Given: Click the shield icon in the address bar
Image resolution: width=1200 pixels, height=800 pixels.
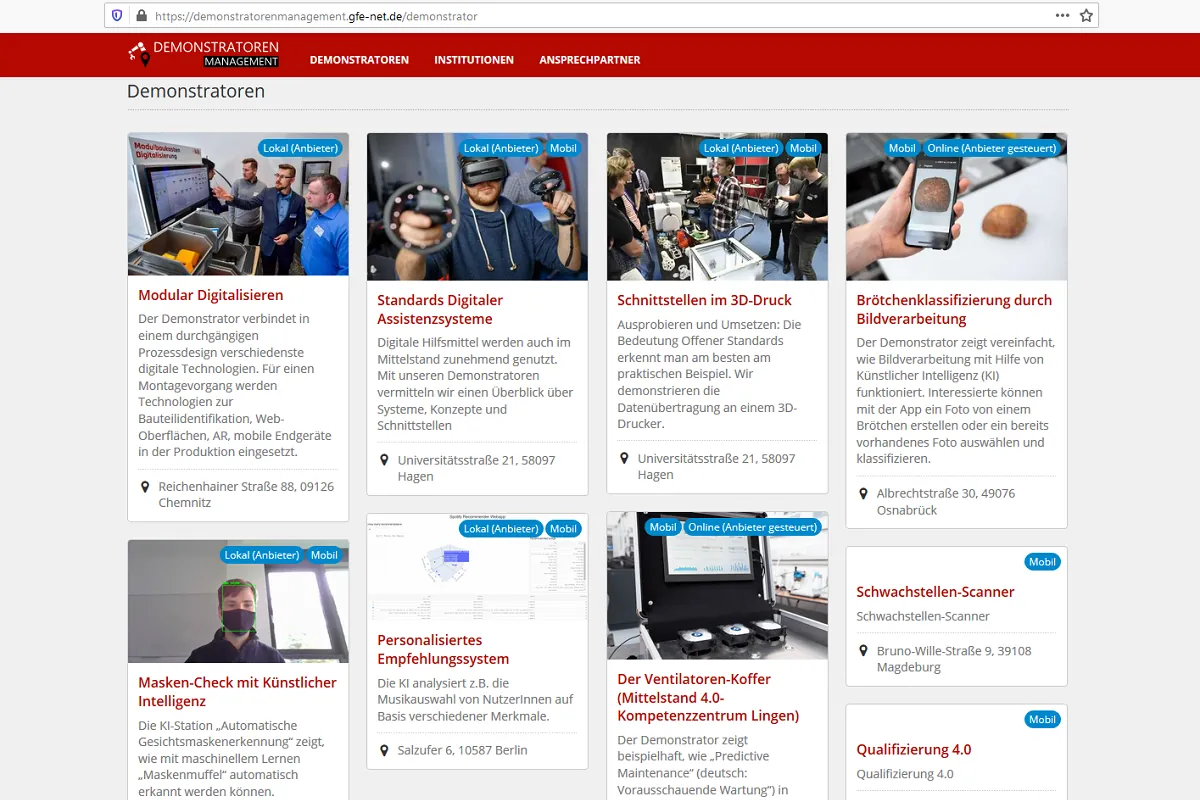Looking at the screenshot, I should (116, 16).
